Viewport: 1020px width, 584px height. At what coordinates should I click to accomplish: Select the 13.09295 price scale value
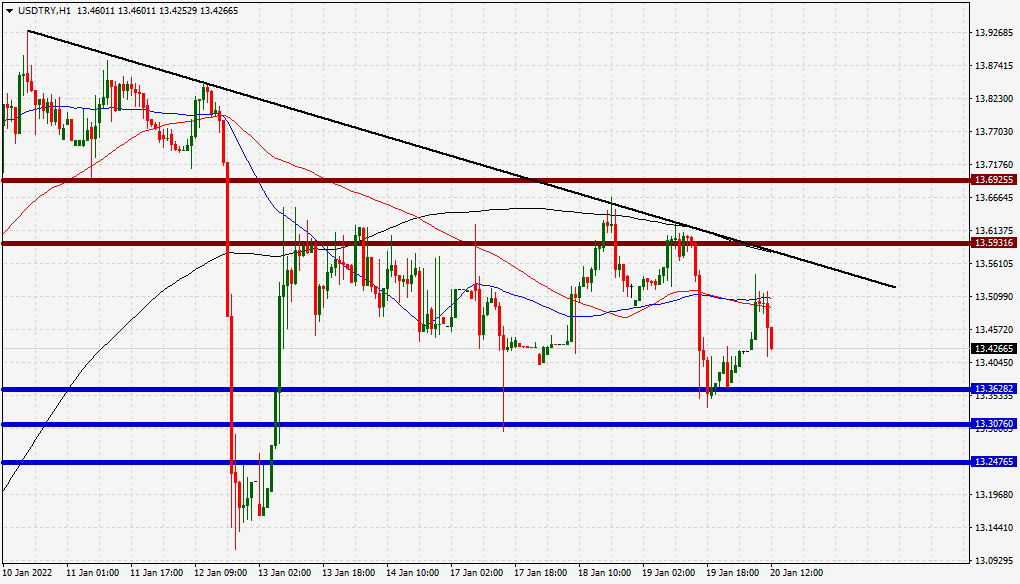993,561
